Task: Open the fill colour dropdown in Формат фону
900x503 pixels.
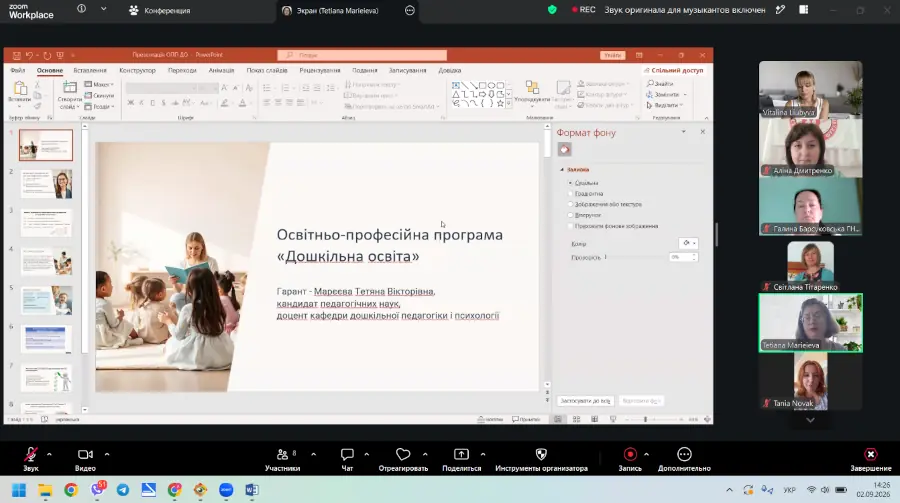Action: (688, 243)
